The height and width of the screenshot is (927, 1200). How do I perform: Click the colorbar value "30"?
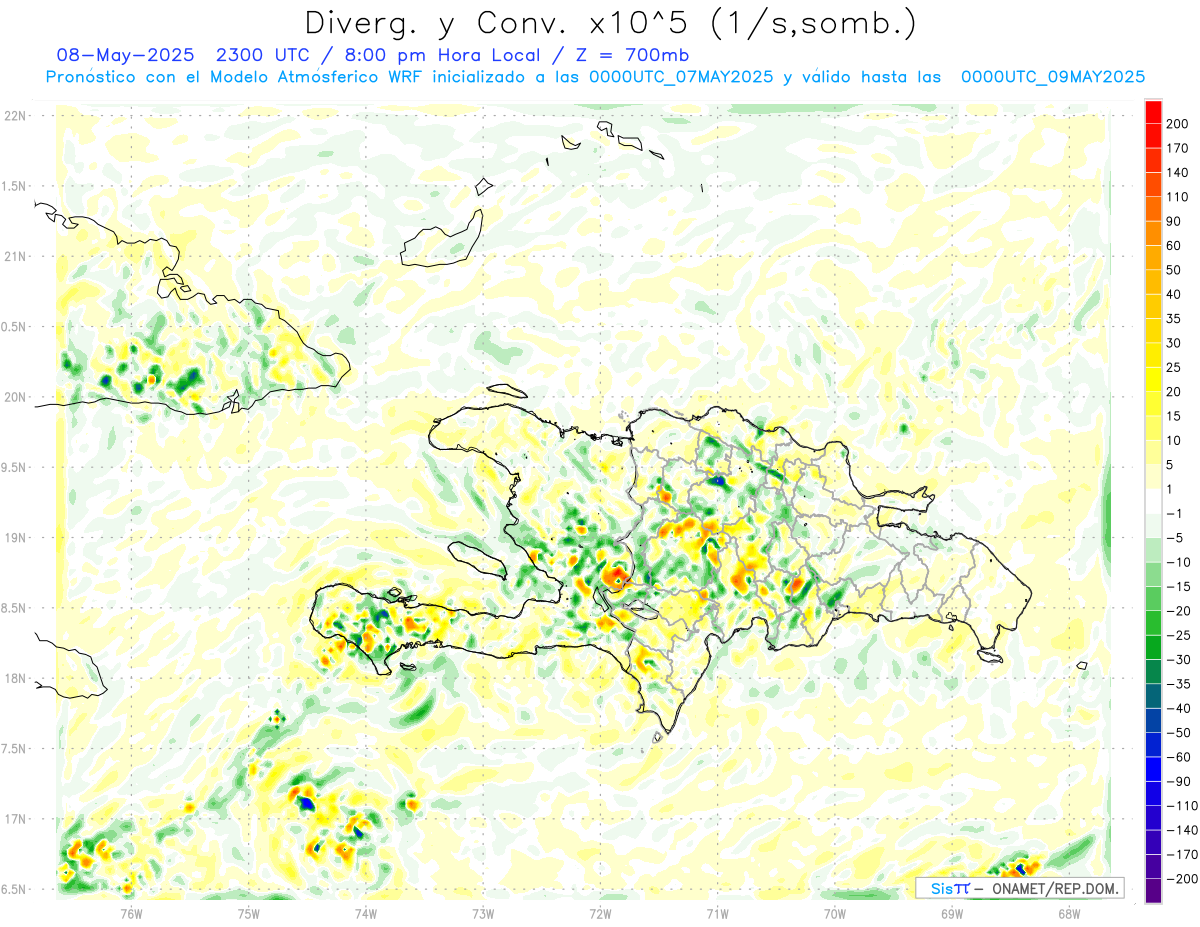[x=1174, y=343]
